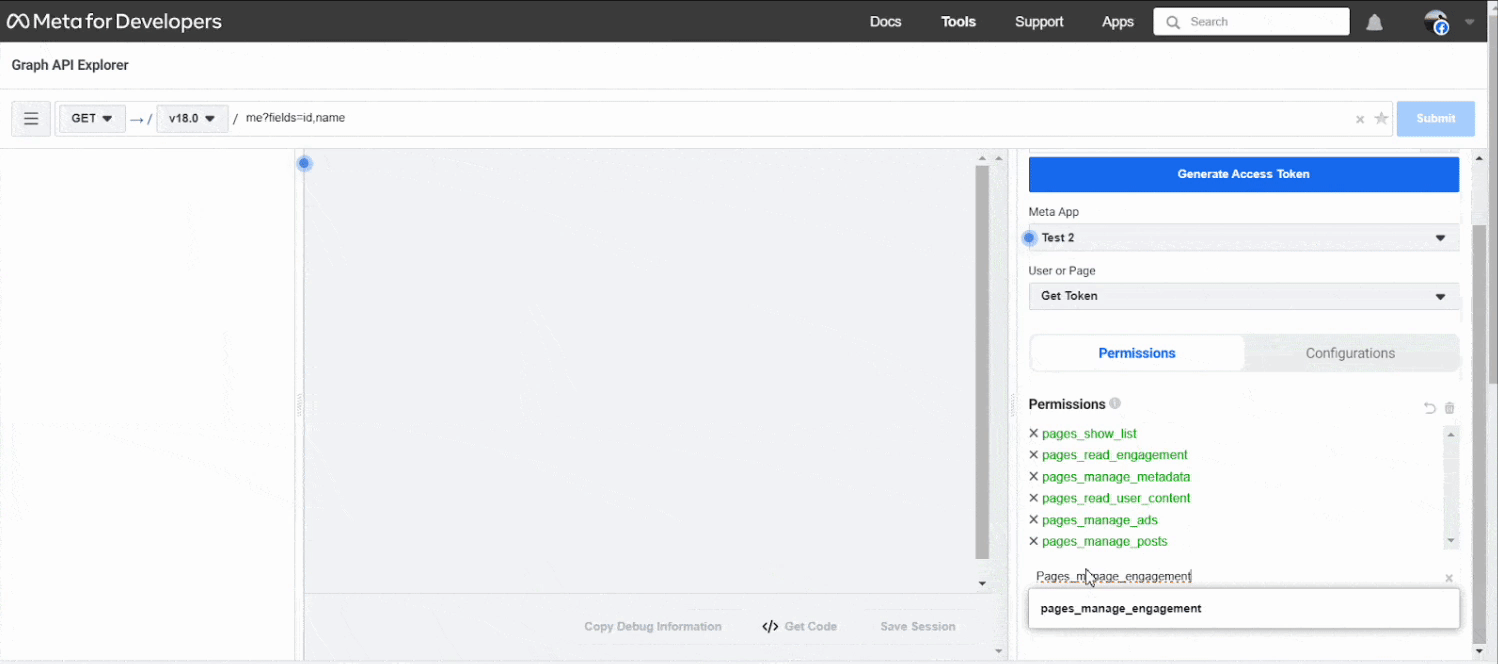Open the v18.0 API version dropdown
Image resolution: width=1498 pixels, height=664 pixels.
tap(192, 118)
